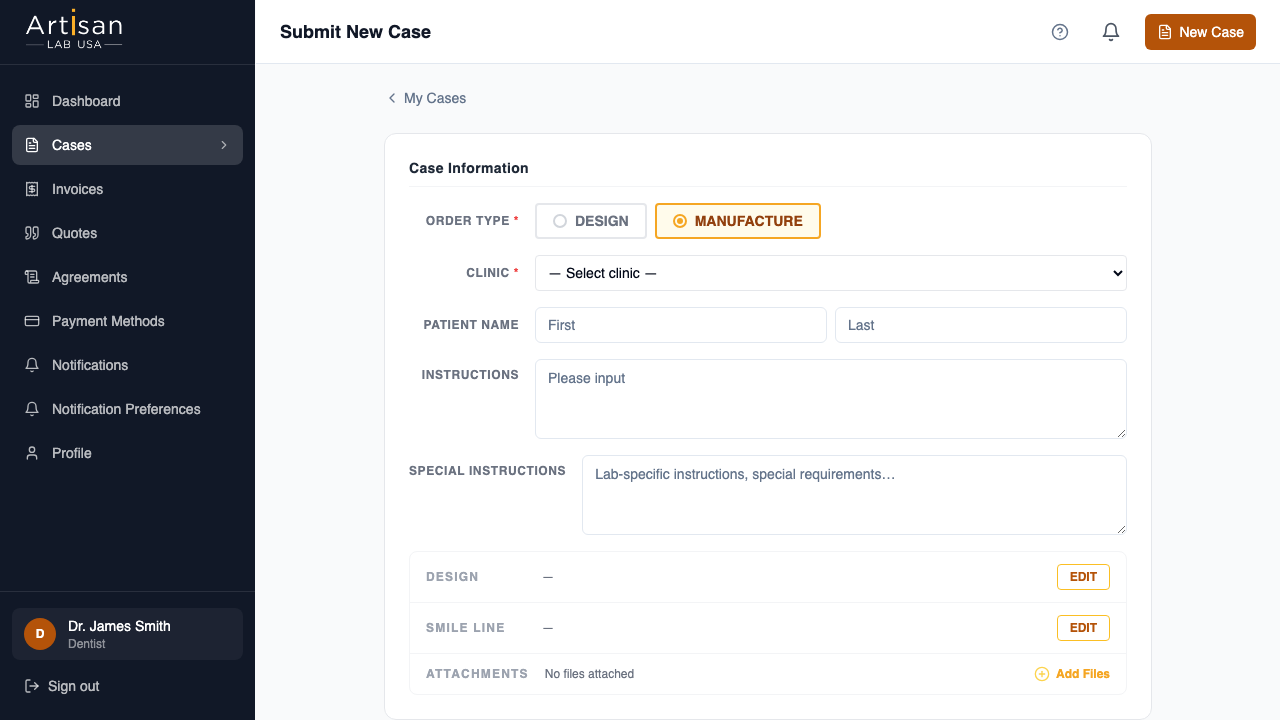Click the Profile person icon
Screen dimensions: 1280x720
tap(32, 453)
